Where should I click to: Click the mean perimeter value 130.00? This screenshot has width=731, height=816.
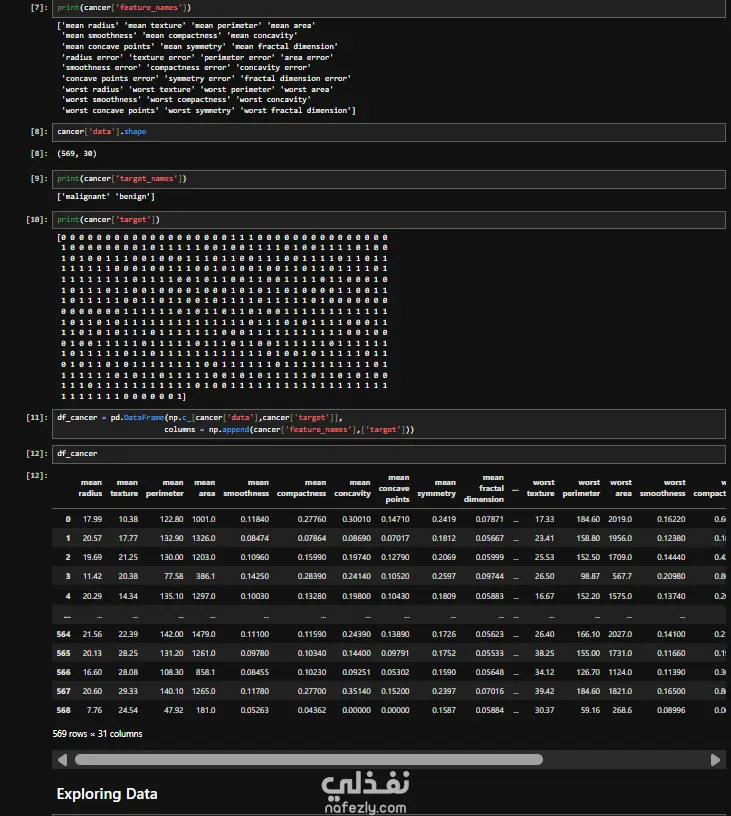(x=171, y=557)
